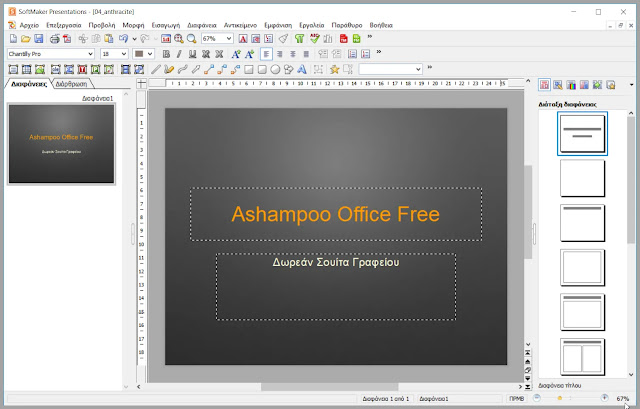Image resolution: width=640 pixels, height=409 pixels.
Task: Print the presentation using the printer icon
Action: tap(54, 39)
